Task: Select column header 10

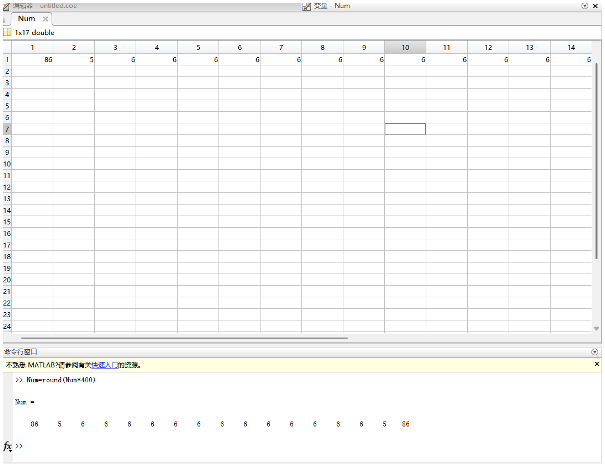Action: coord(405,47)
